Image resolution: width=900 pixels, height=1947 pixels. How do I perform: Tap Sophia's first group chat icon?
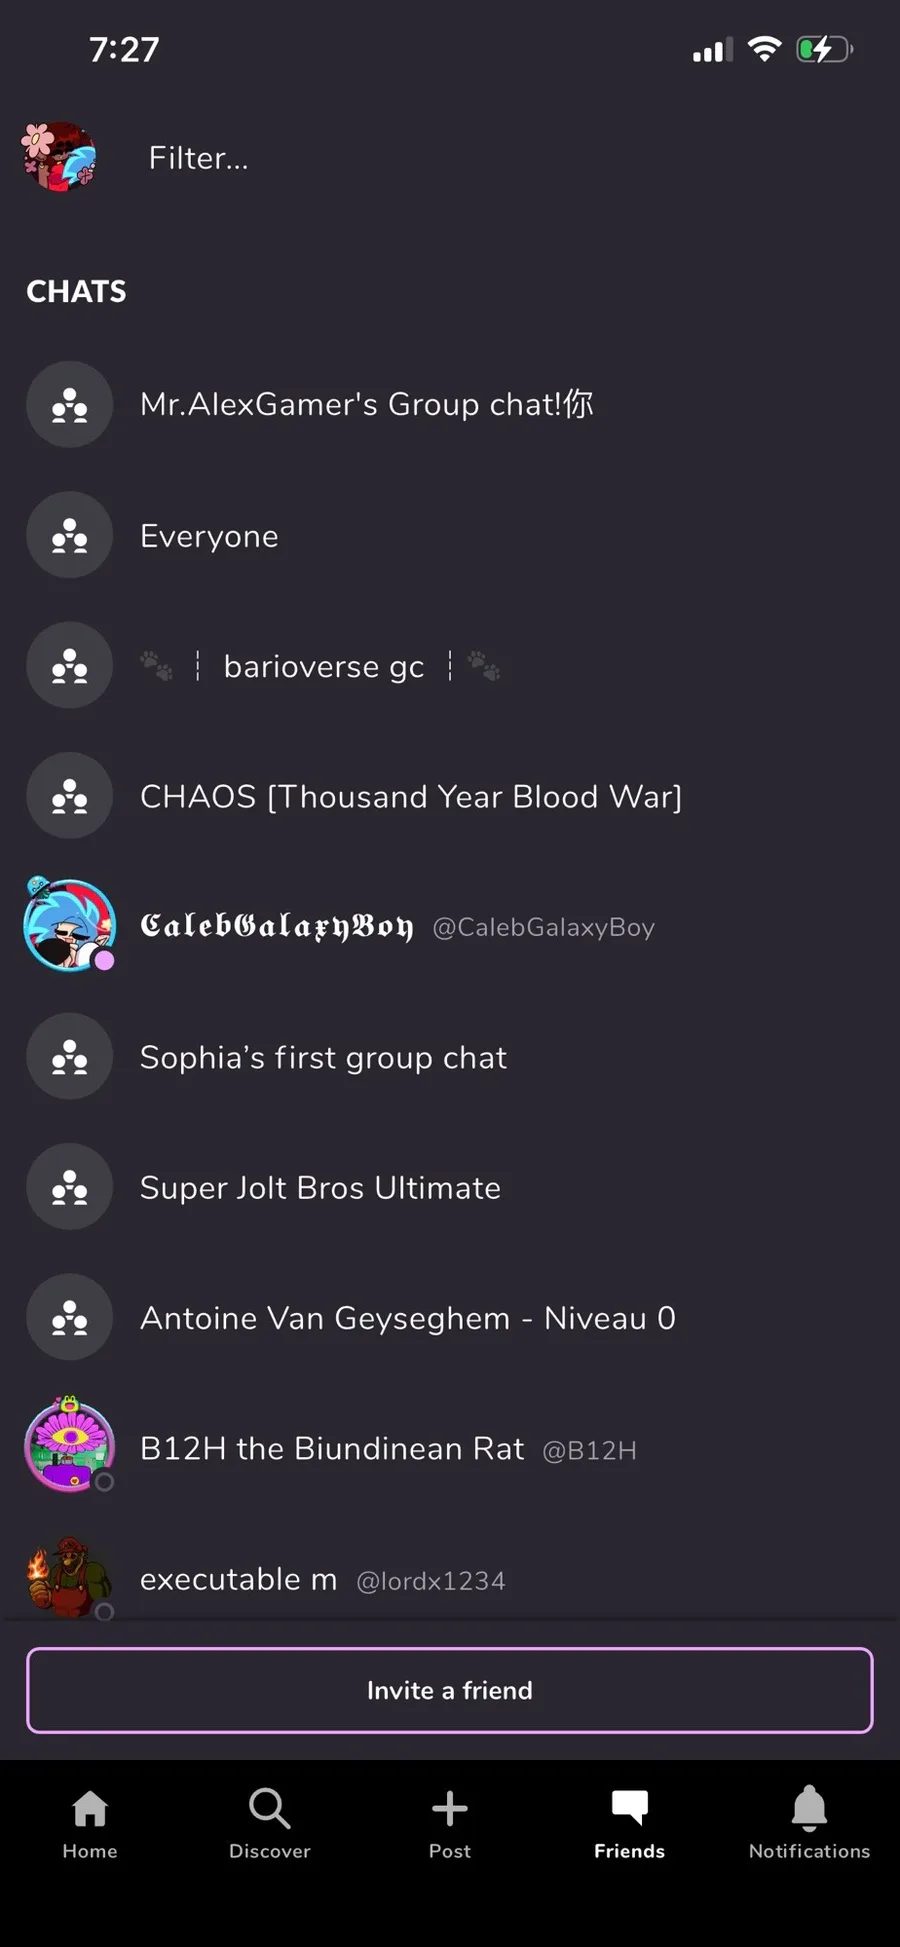[x=69, y=1057]
